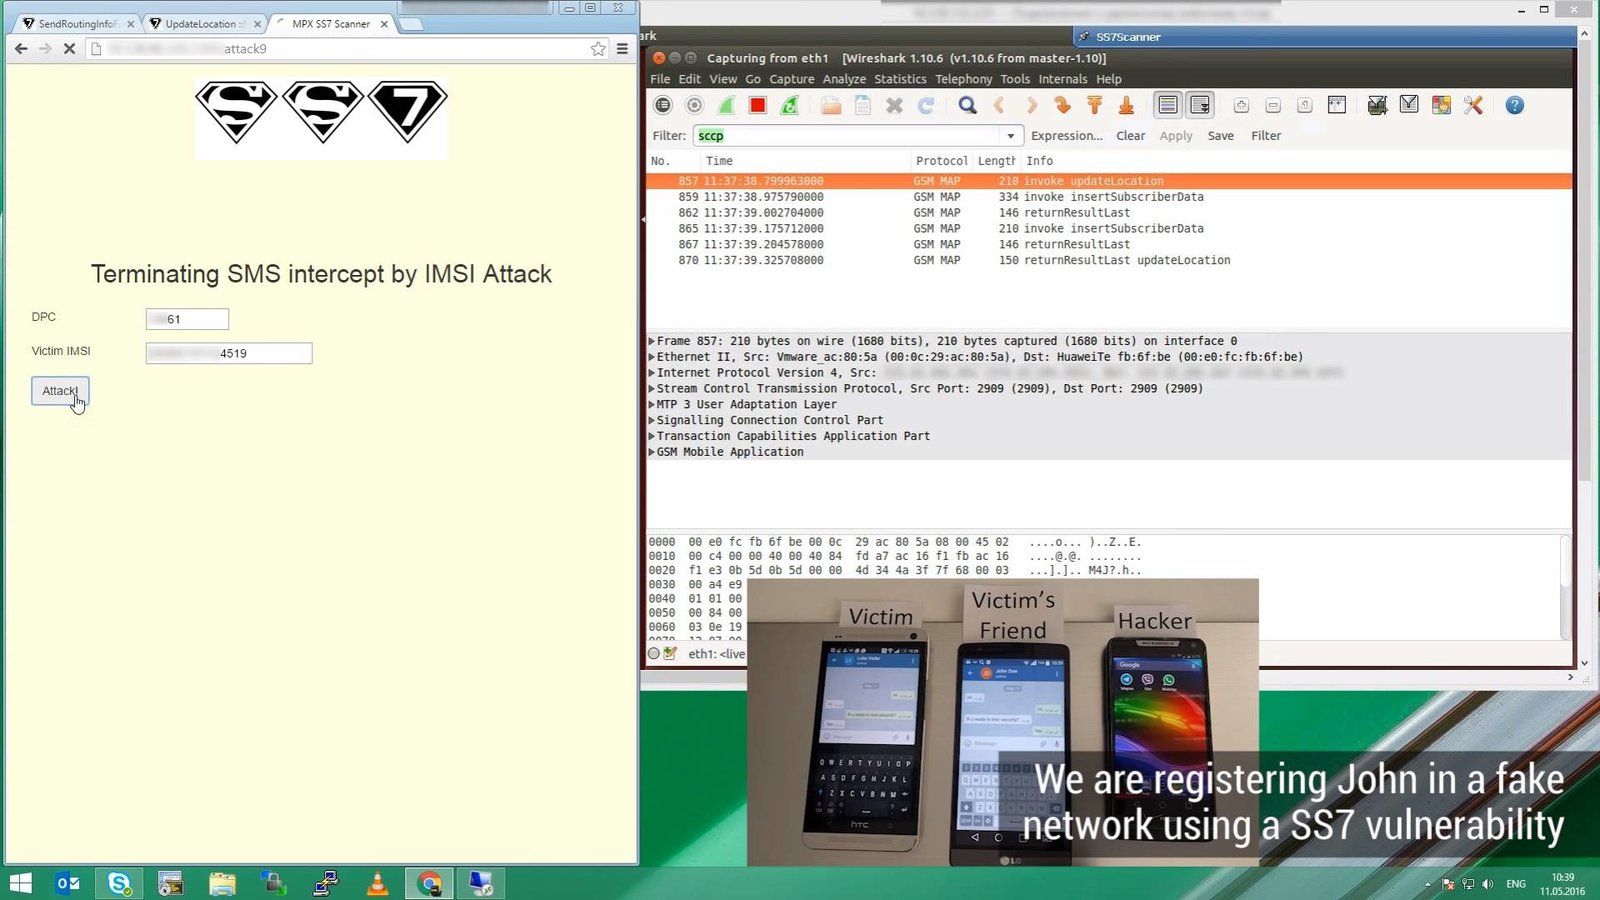This screenshot has width=1600, height=900.
Task: Restart the running live capture
Action: 790,105
